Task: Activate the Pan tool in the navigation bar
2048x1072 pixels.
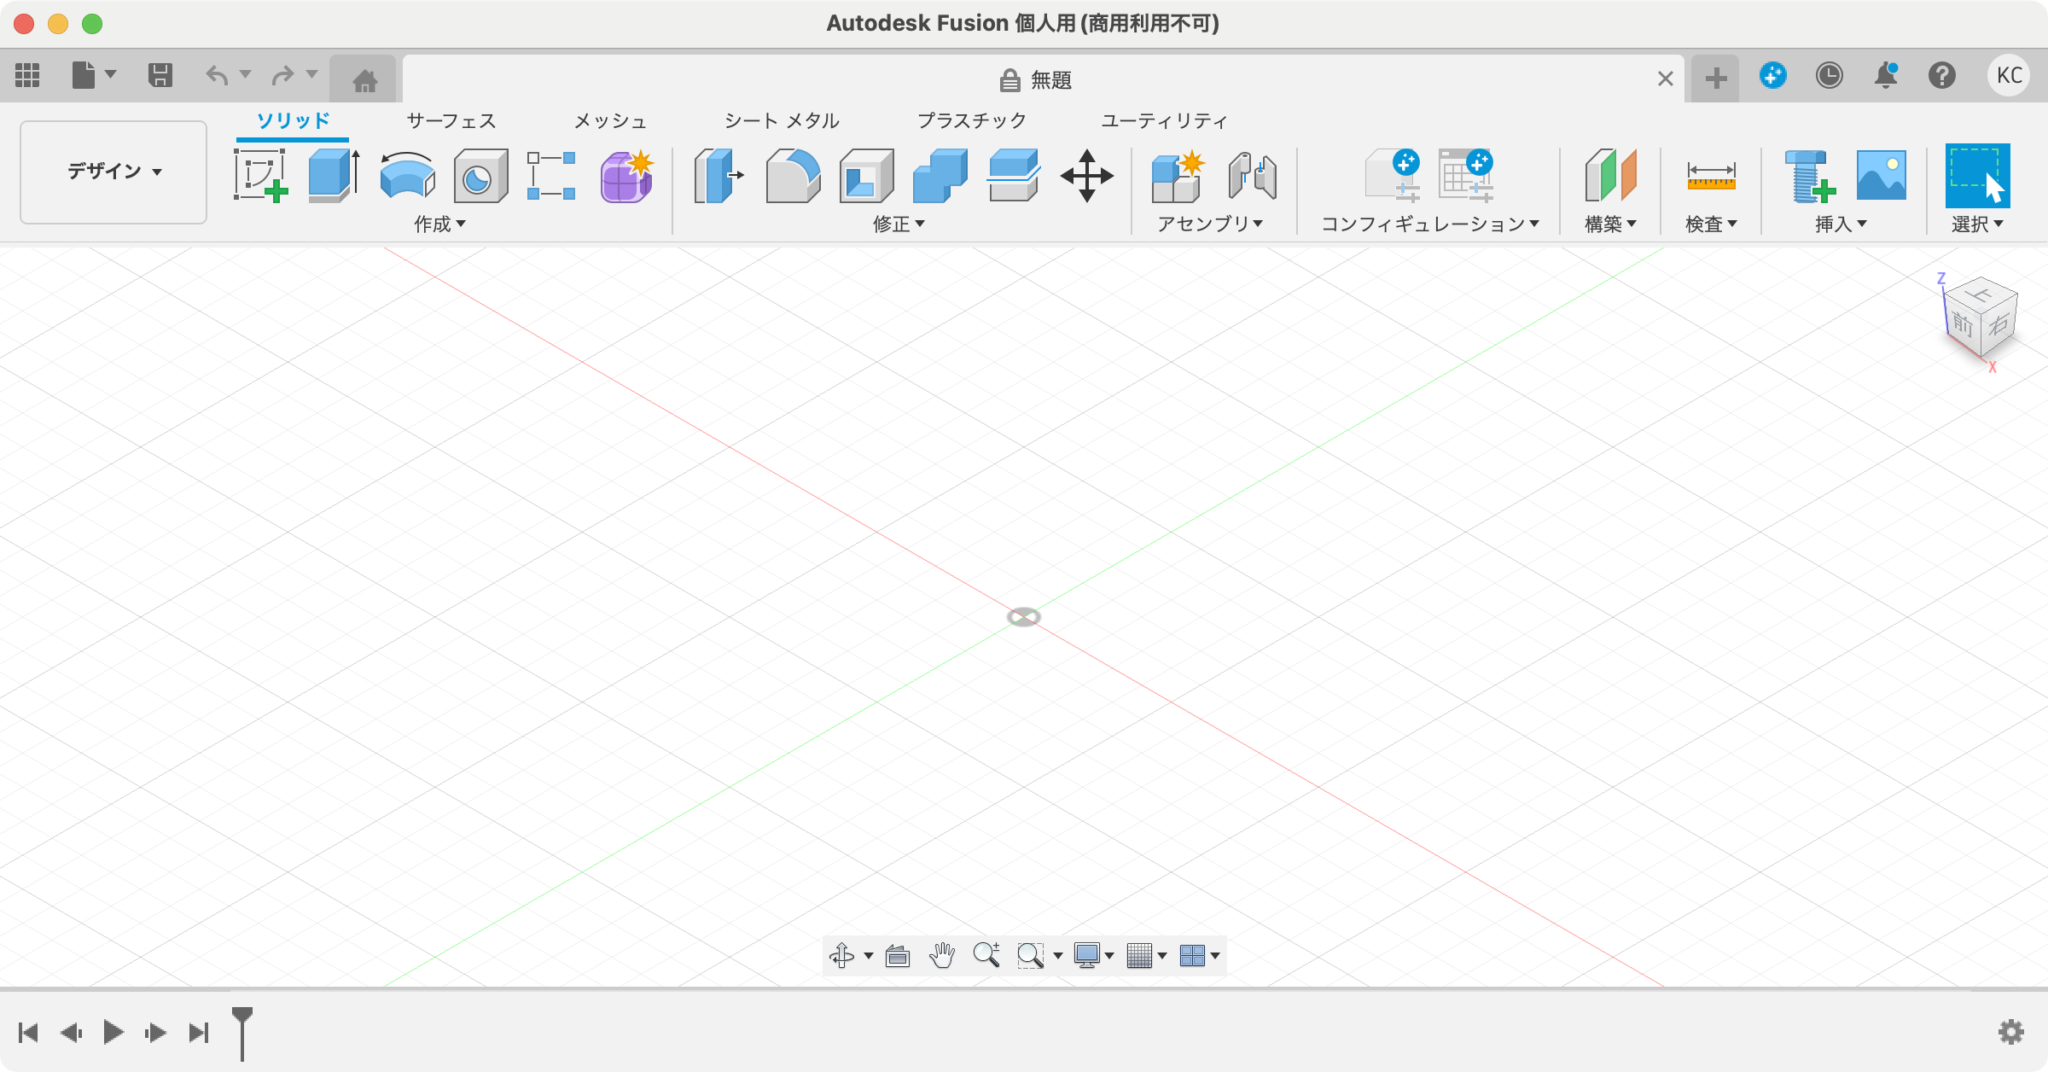Action: click(941, 955)
